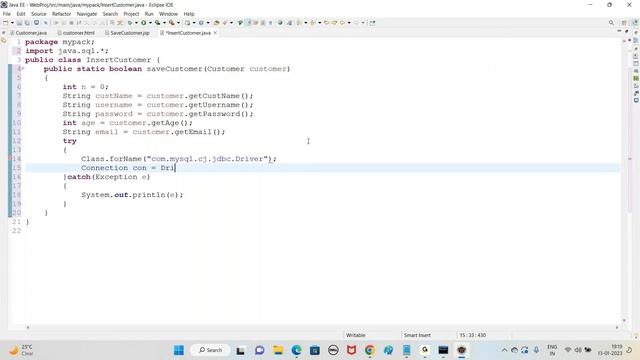Viewport: 640px width, 360px height.
Task: Open the Navigate menu
Action: click(87, 14)
